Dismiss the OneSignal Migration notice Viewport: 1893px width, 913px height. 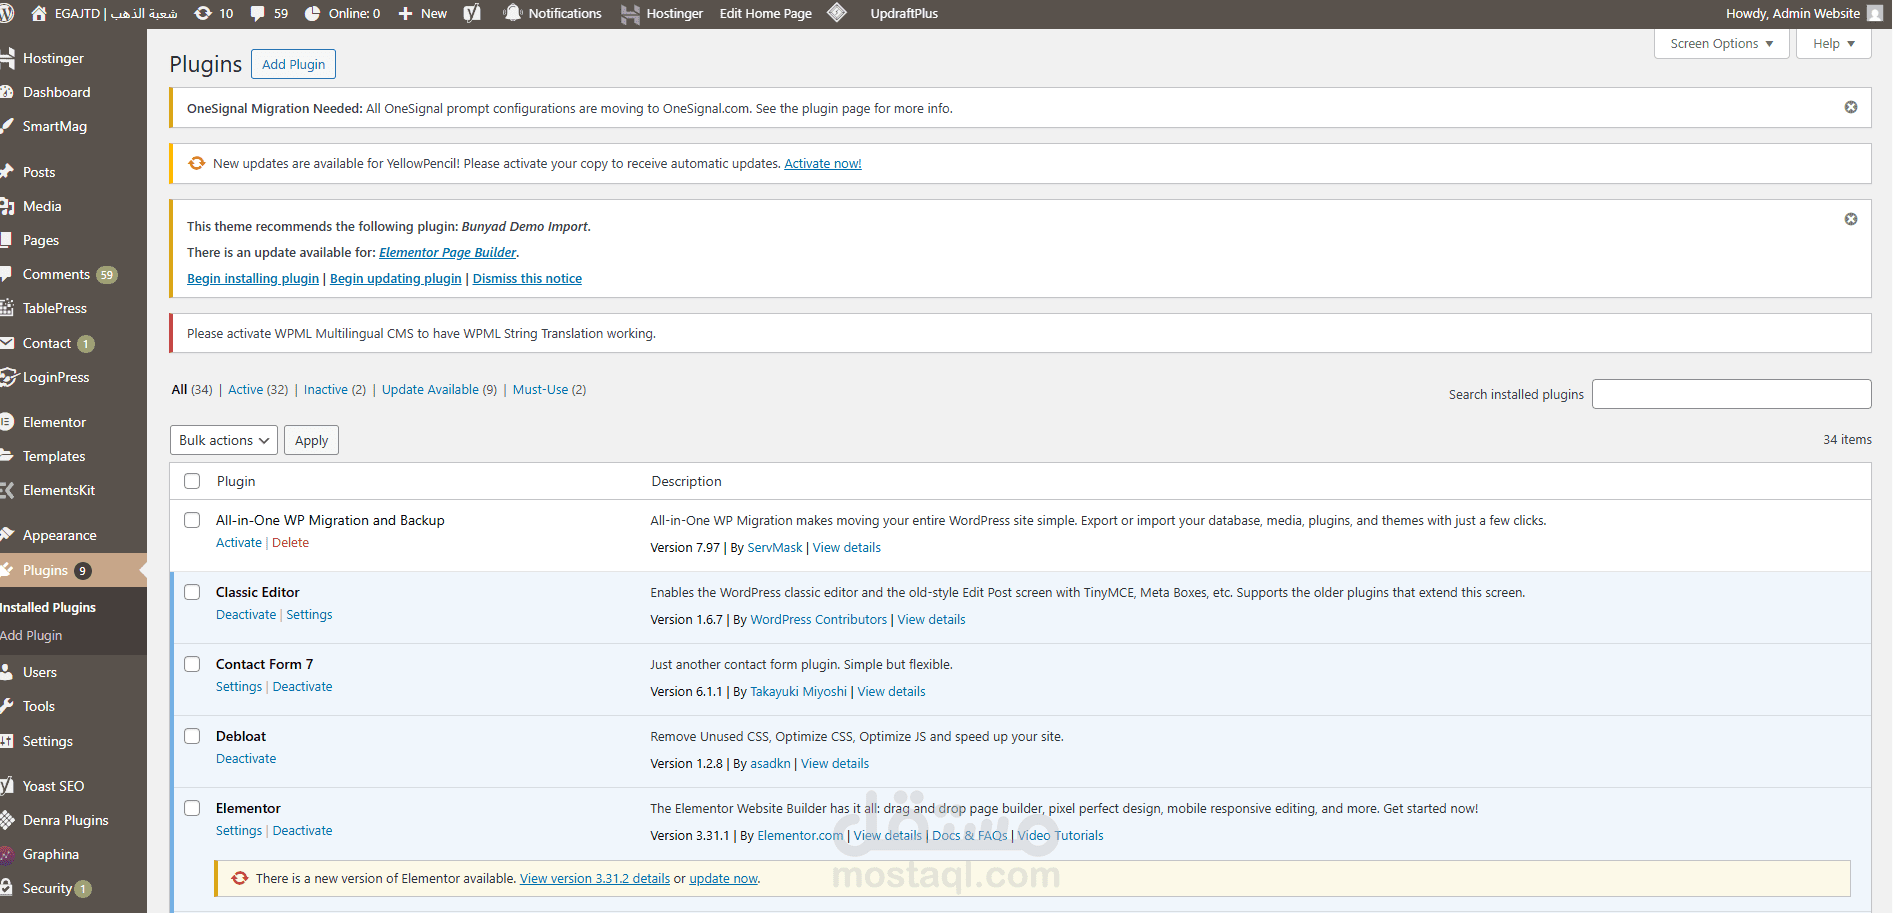tap(1851, 107)
